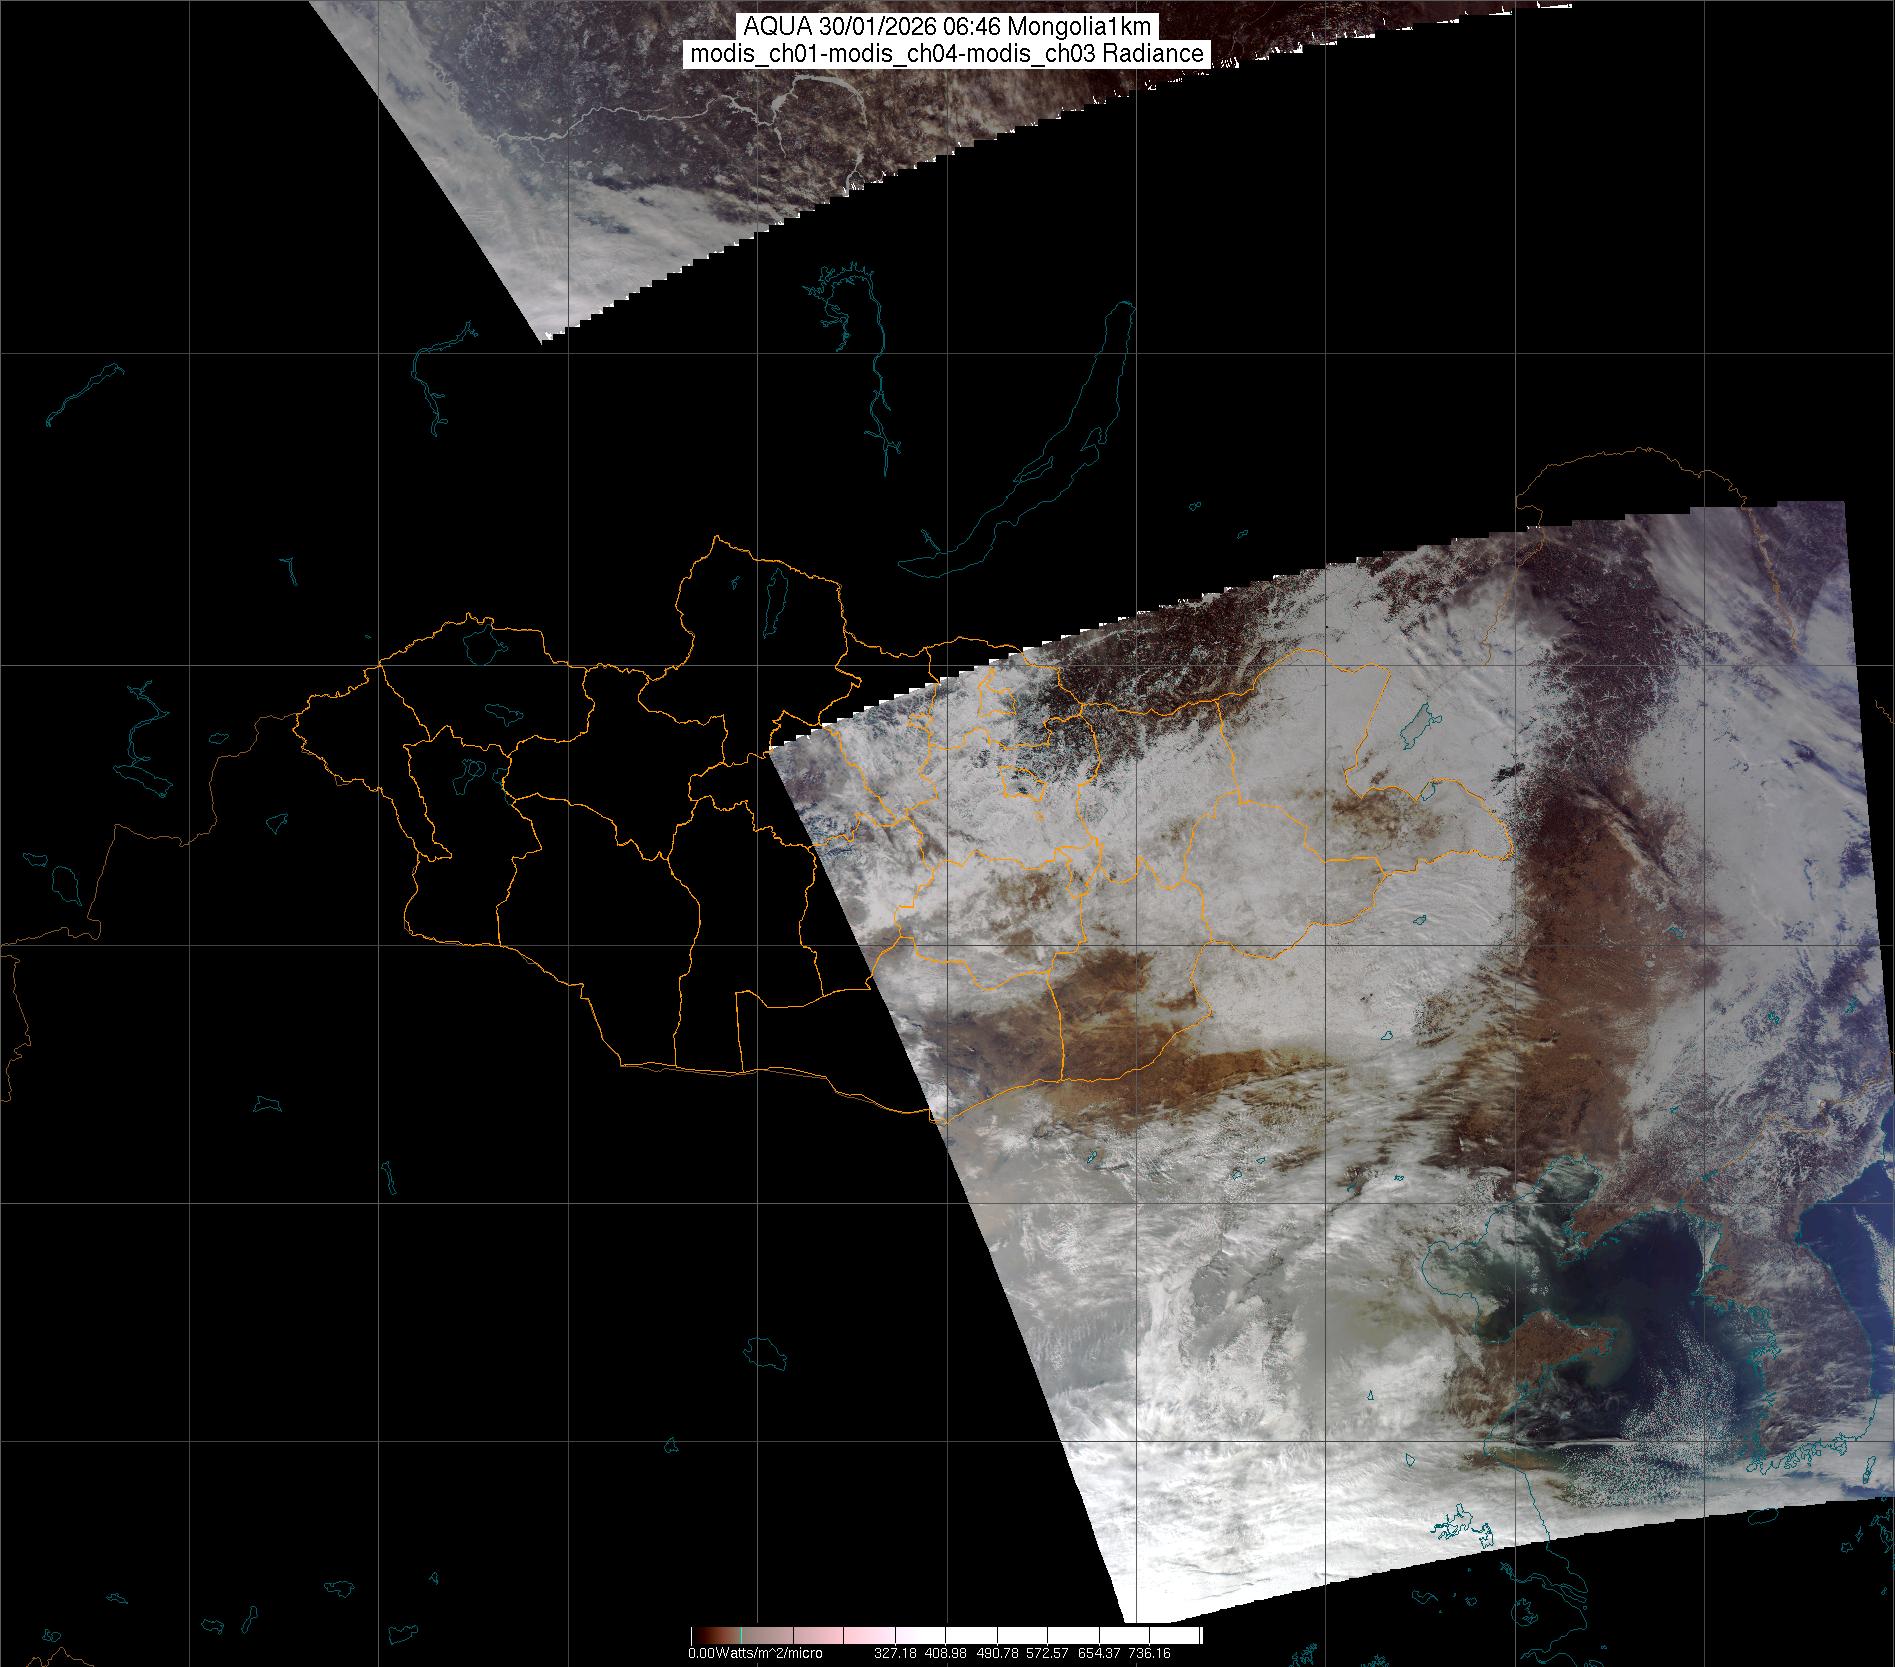Select the 327.18 scale value
Image resolution: width=1895 pixels, height=1667 pixels.
(894, 1653)
